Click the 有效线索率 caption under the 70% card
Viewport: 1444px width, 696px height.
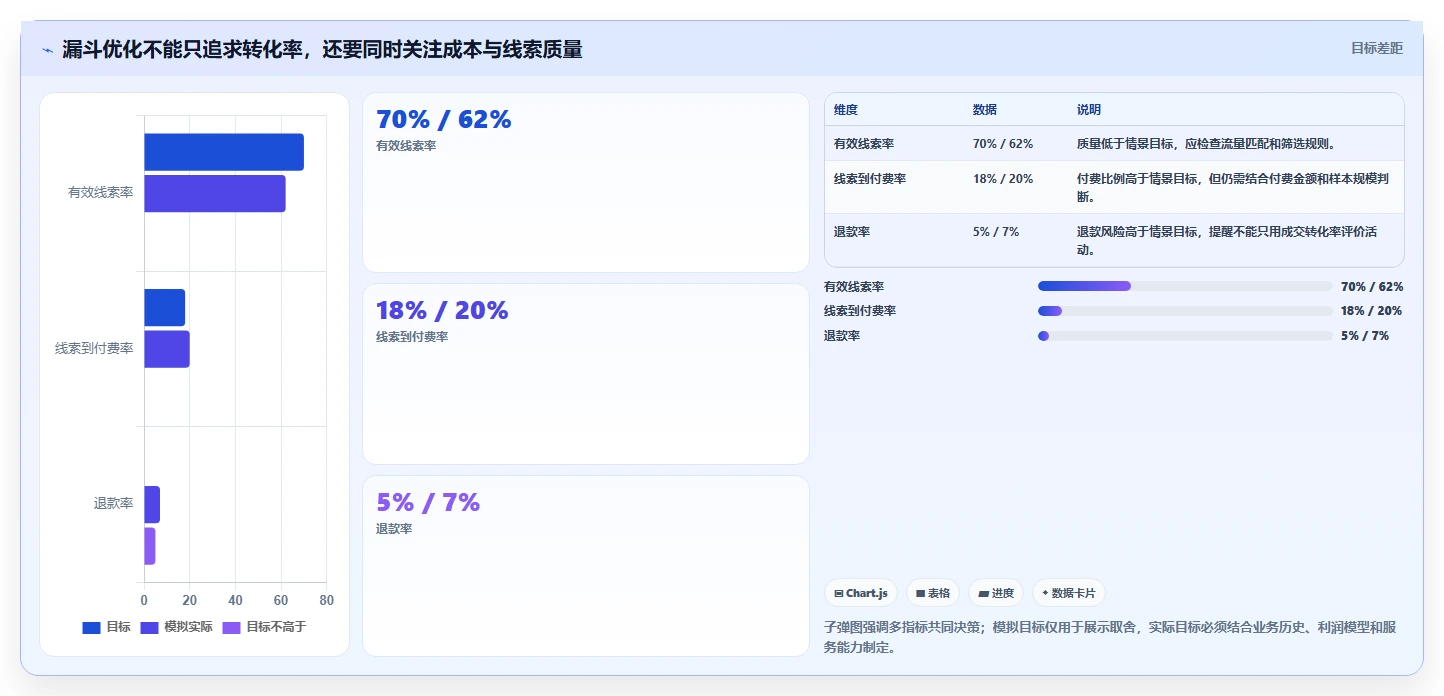click(x=406, y=146)
